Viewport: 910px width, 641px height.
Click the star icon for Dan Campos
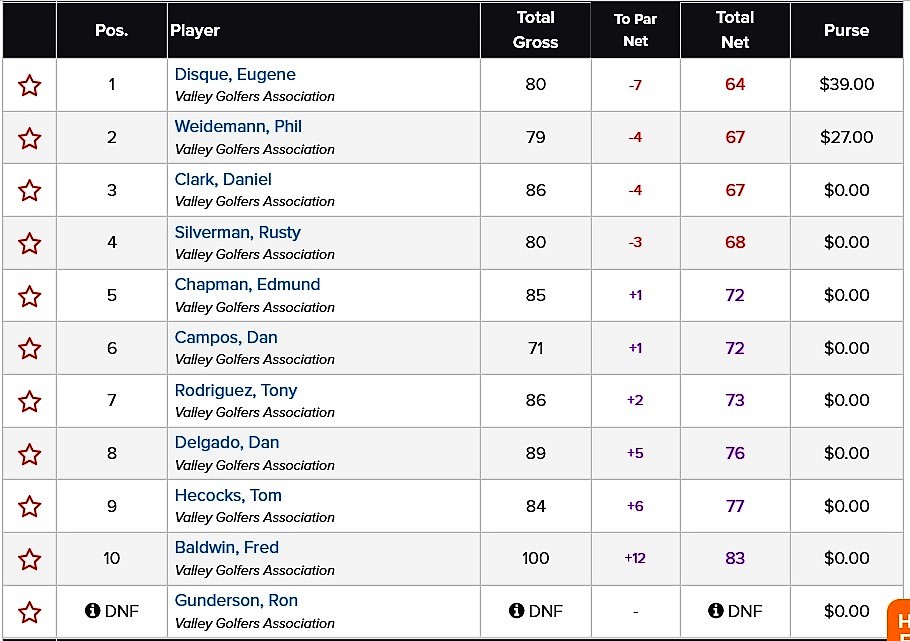click(30, 348)
